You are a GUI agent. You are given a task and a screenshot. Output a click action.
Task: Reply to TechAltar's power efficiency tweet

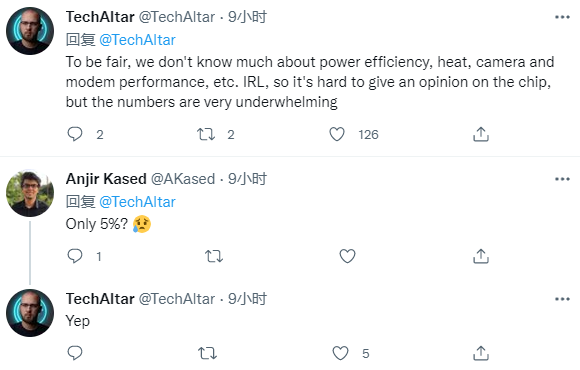(75, 134)
